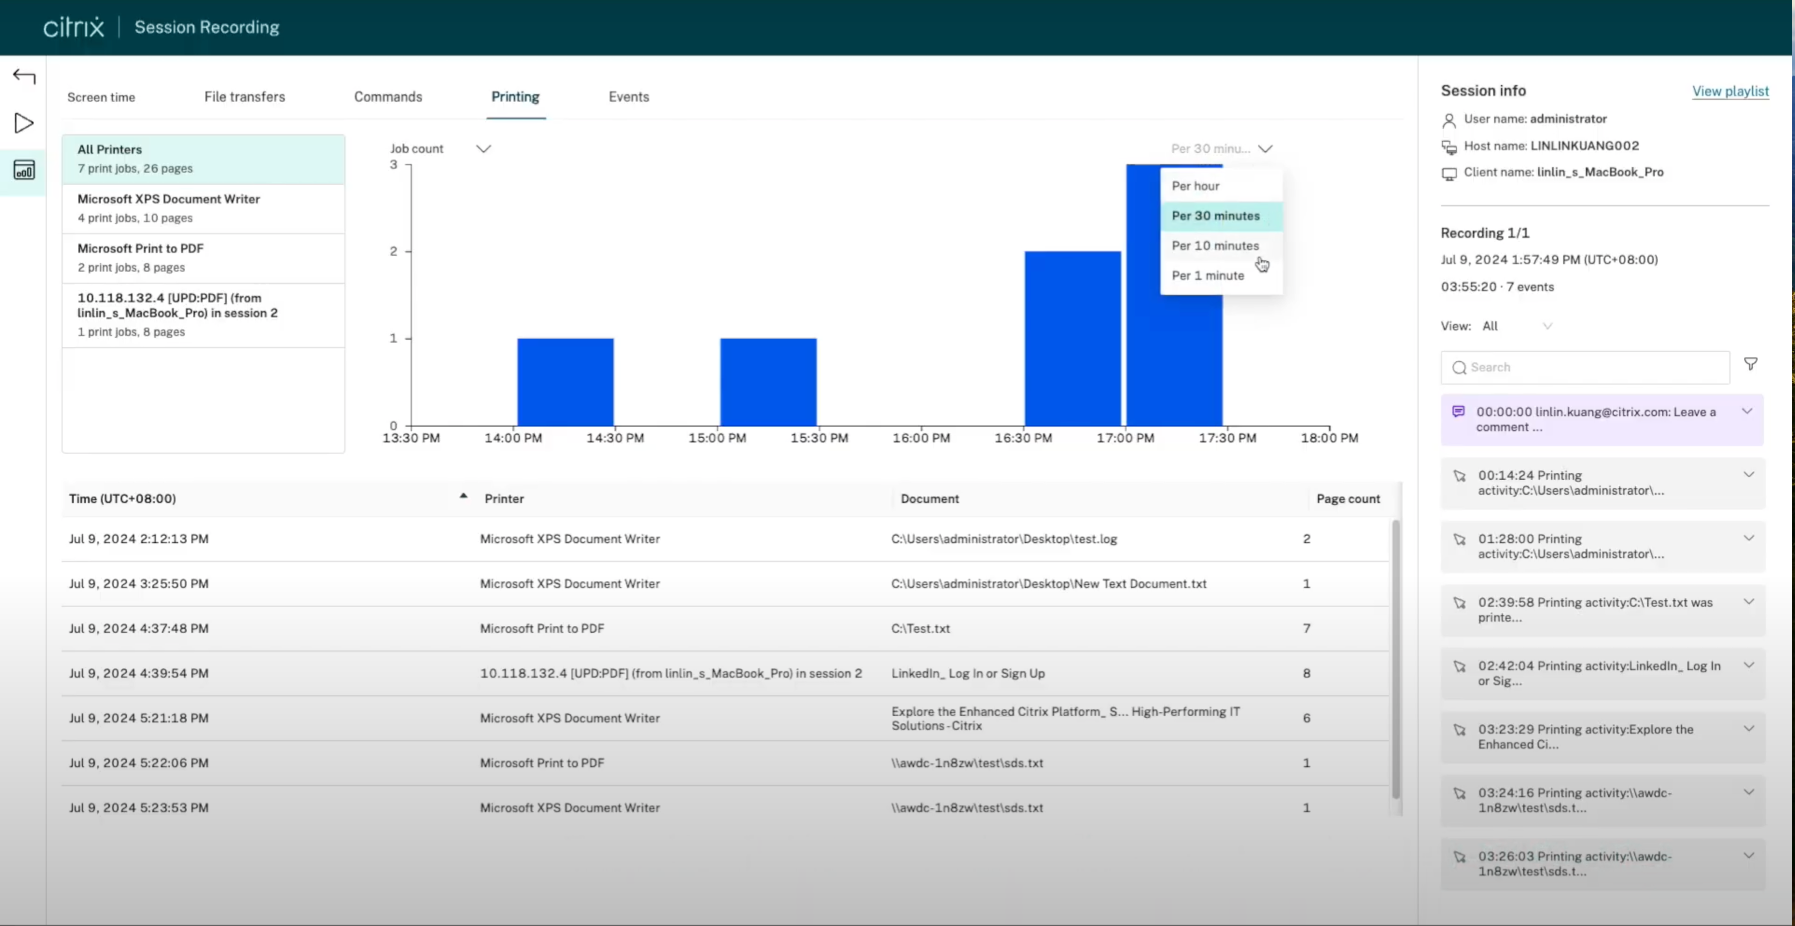The height and width of the screenshot is (926, 1795).
Task: Select the Per 10 minutes option
Action: (1215, 246)
